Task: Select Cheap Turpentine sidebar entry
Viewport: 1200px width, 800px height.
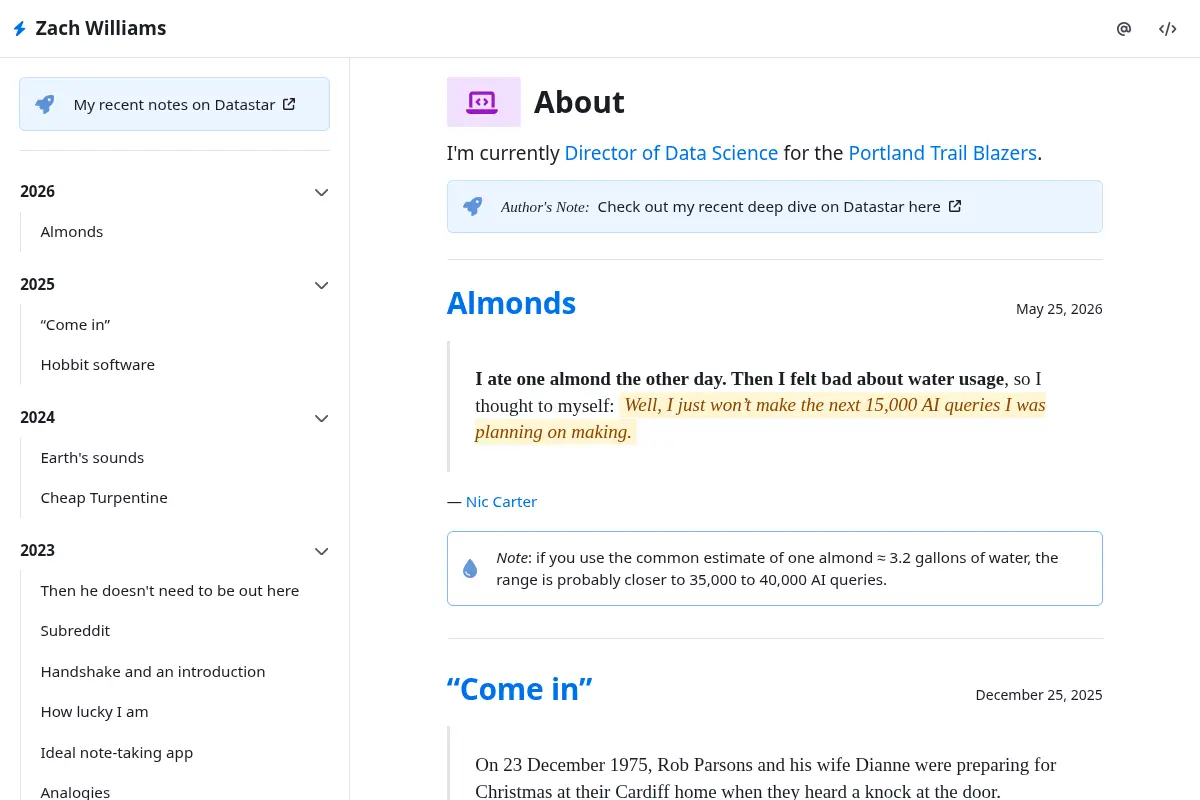Action: pos(104,498)
